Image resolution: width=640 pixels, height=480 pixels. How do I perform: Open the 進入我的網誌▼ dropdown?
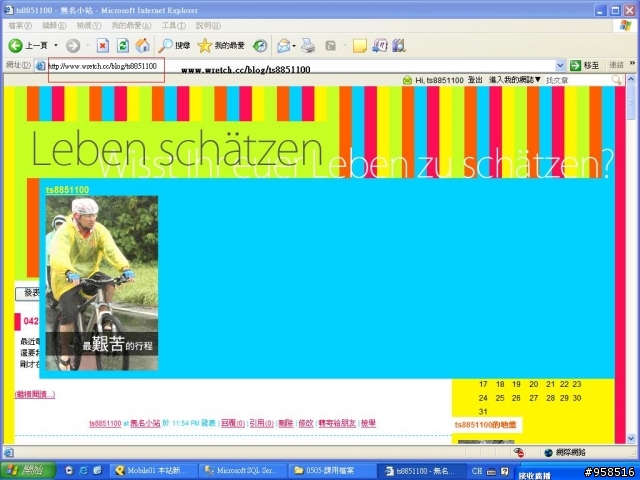(x=515, y=80)
